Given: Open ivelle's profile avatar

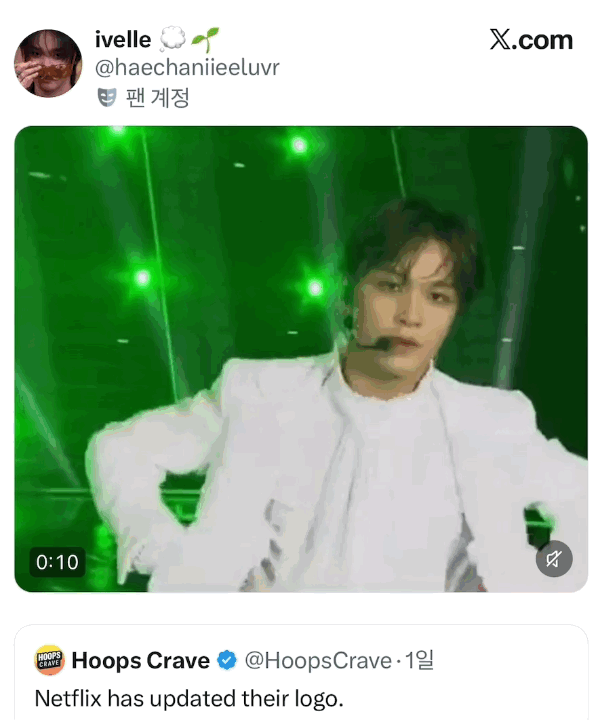Looking at the screenshot, I should click(47, 63).
